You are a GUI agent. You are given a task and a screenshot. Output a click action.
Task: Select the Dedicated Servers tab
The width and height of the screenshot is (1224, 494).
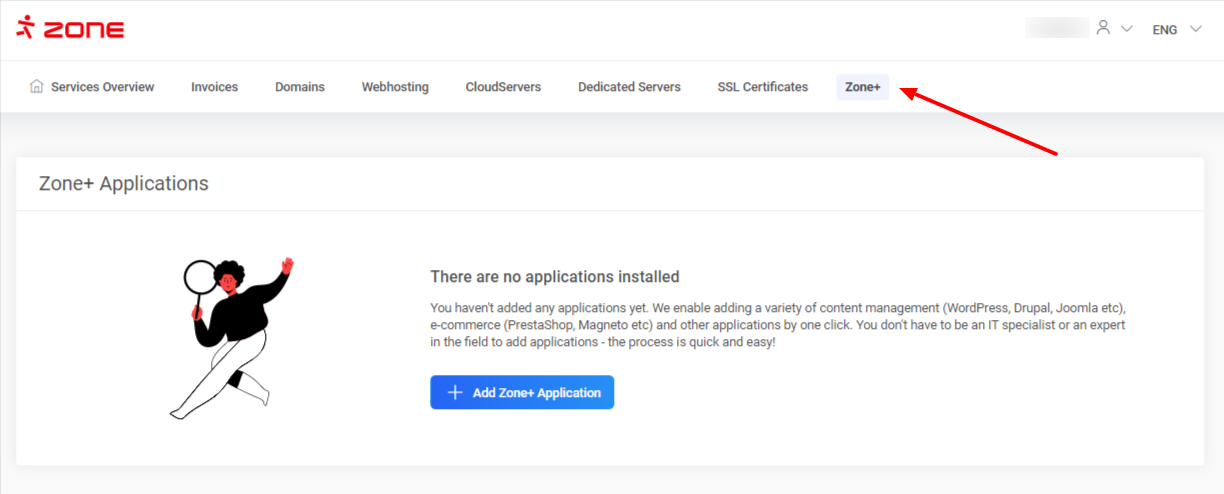[x=629, y=87]
